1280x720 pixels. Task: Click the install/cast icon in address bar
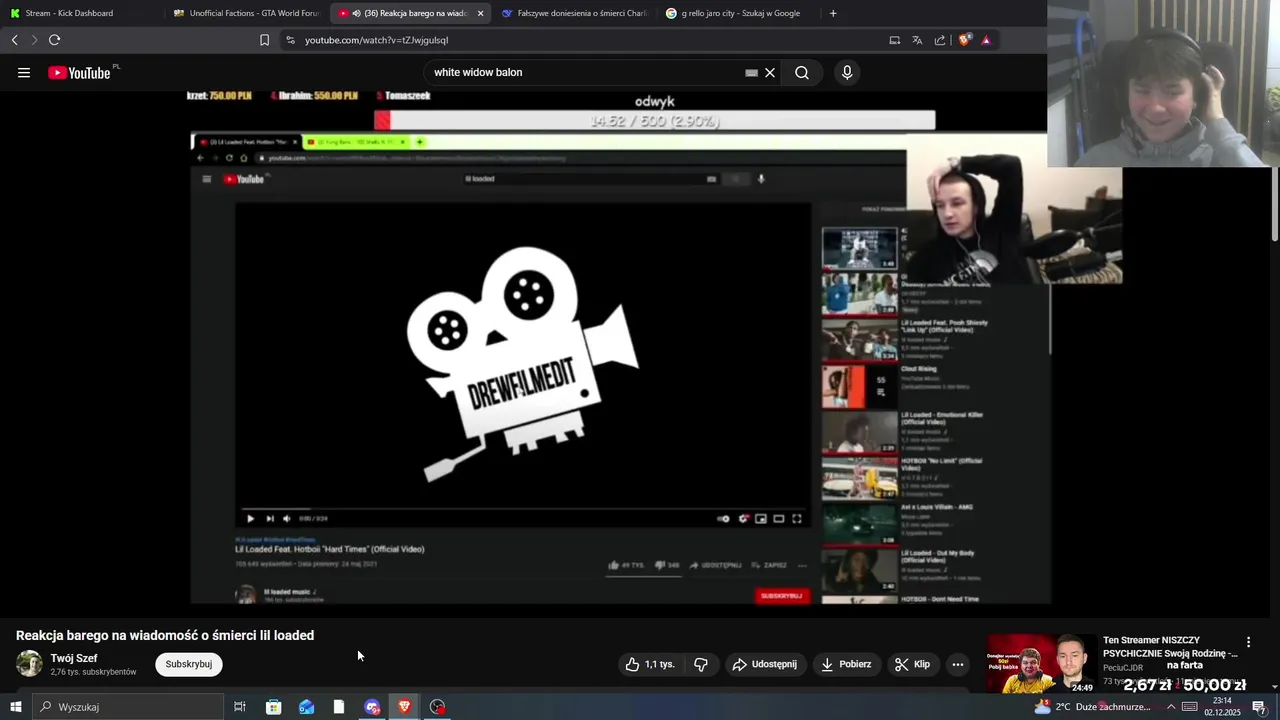pos(895,40)
